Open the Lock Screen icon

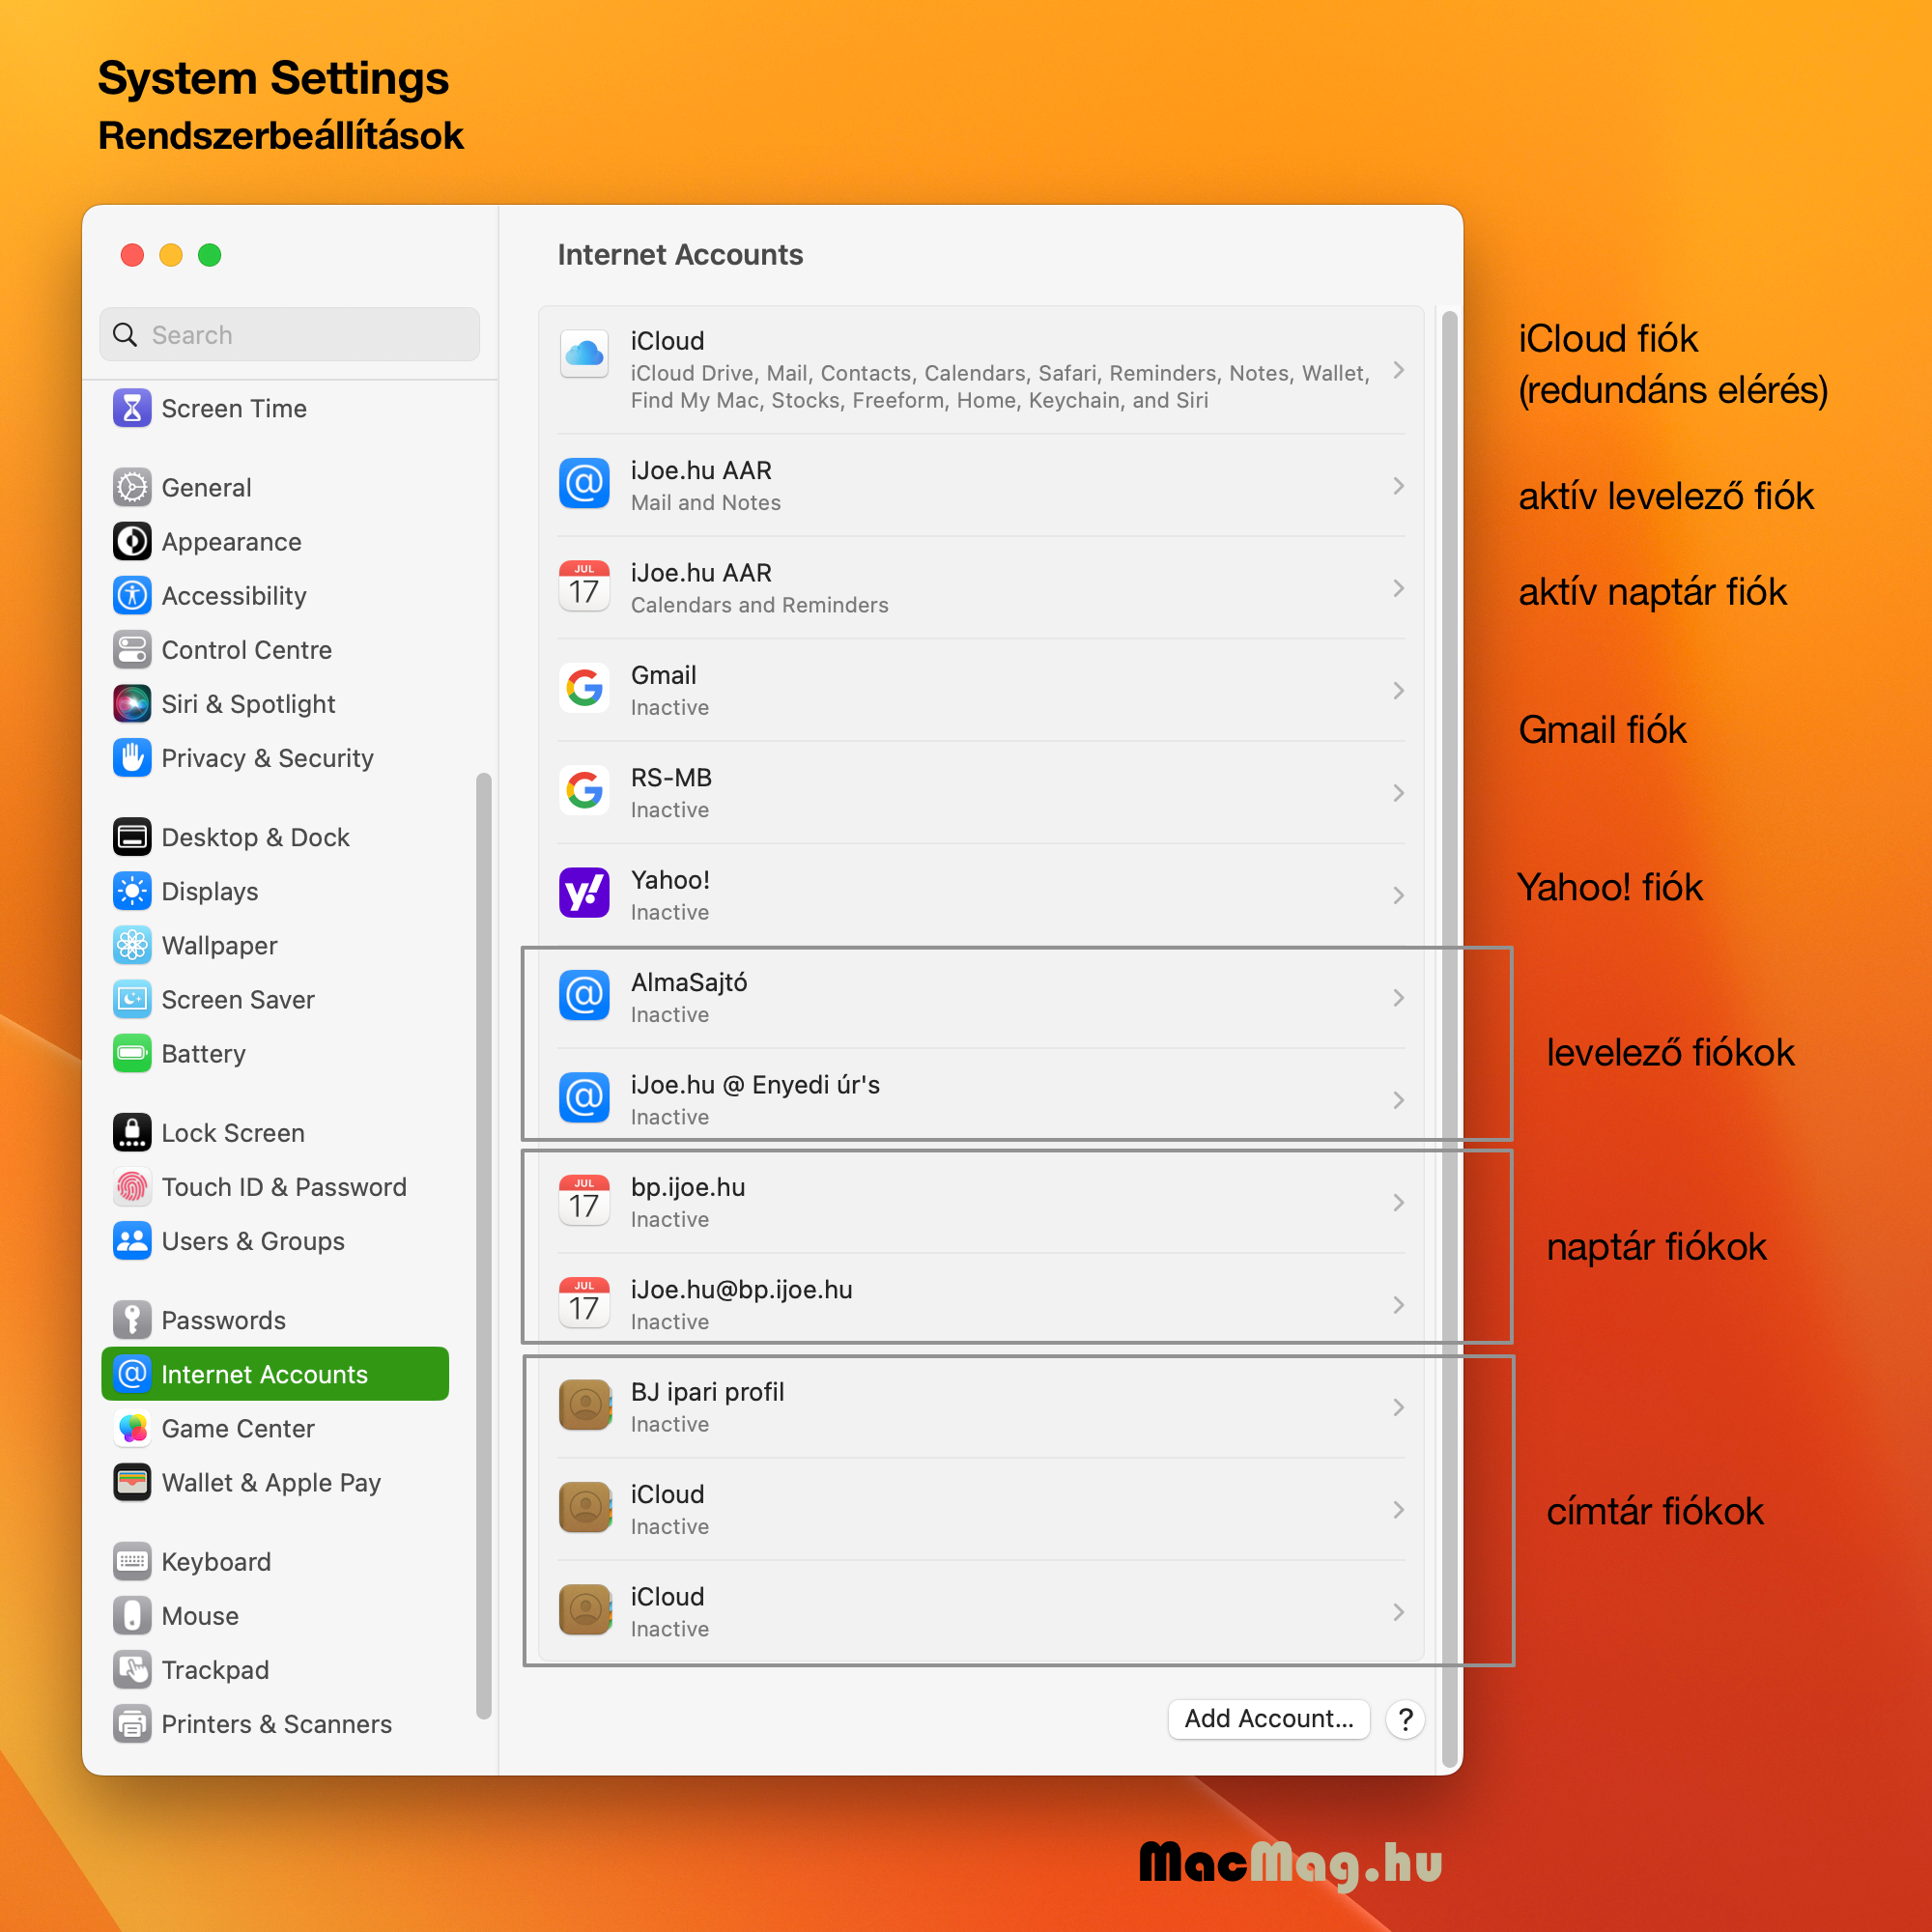132,1132
